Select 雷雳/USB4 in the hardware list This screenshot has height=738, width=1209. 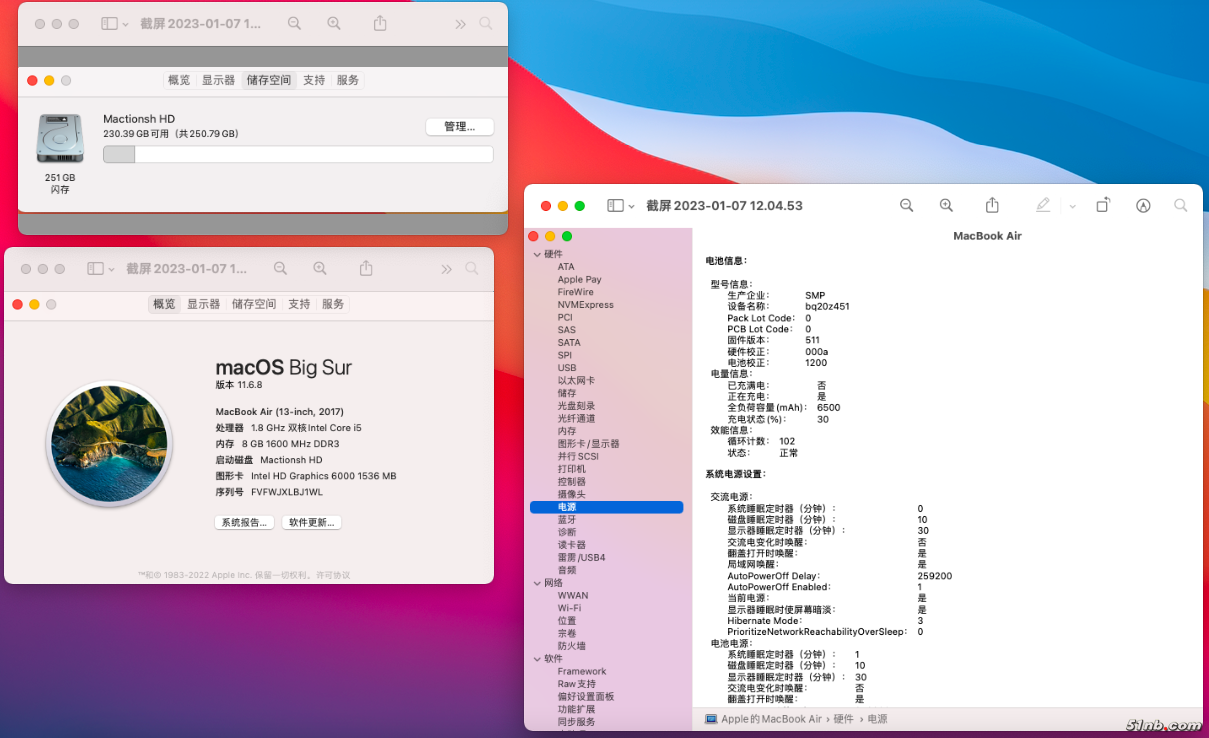click(x=582, y=558)
